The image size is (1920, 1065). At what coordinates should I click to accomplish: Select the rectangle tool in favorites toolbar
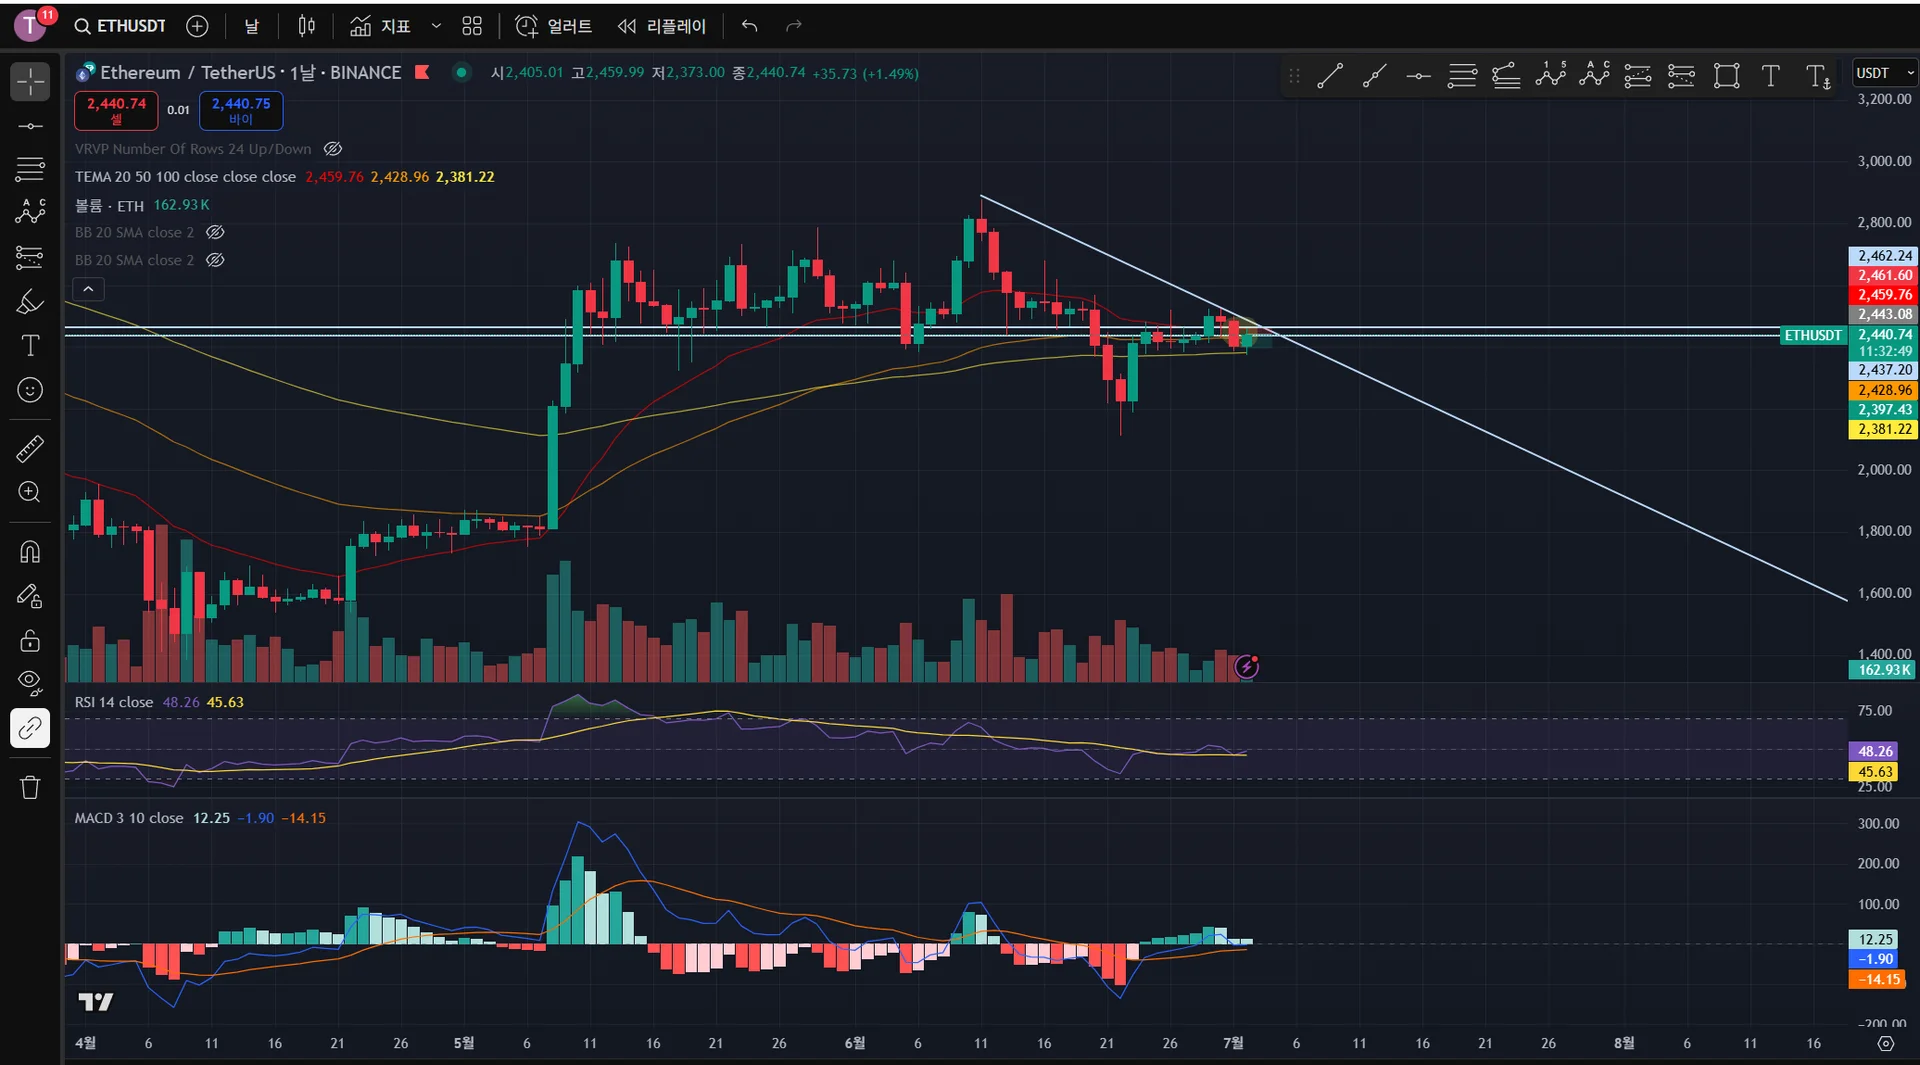(1727, 76)
